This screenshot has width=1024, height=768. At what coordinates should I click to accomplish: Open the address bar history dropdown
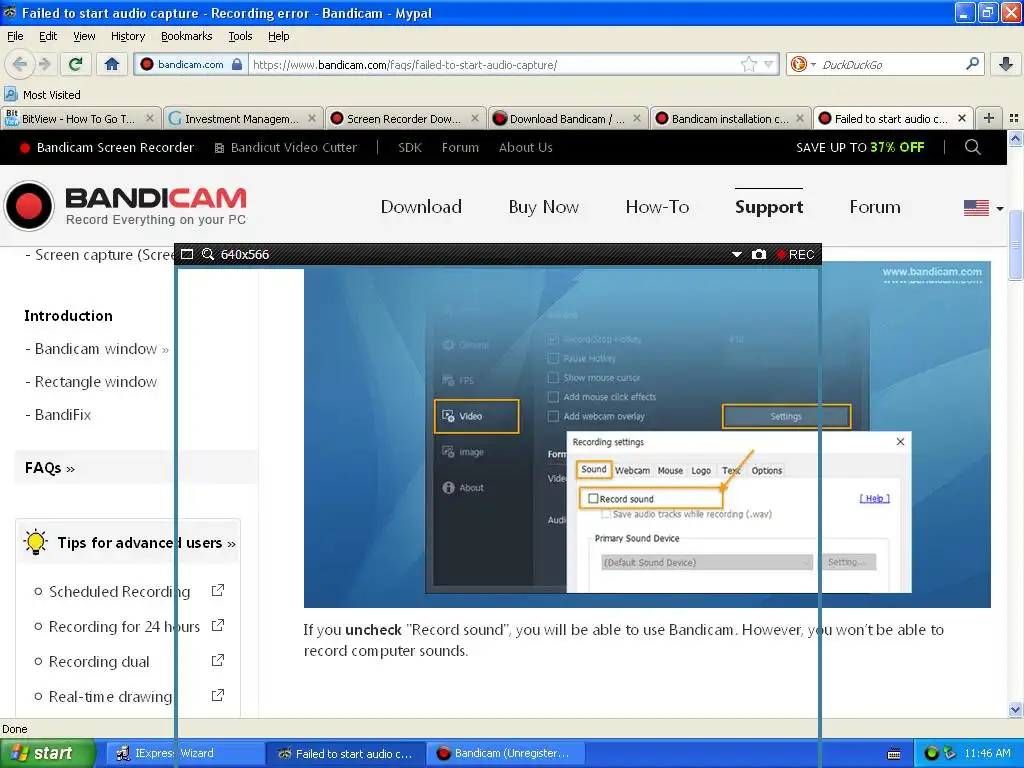click(769, 64)
